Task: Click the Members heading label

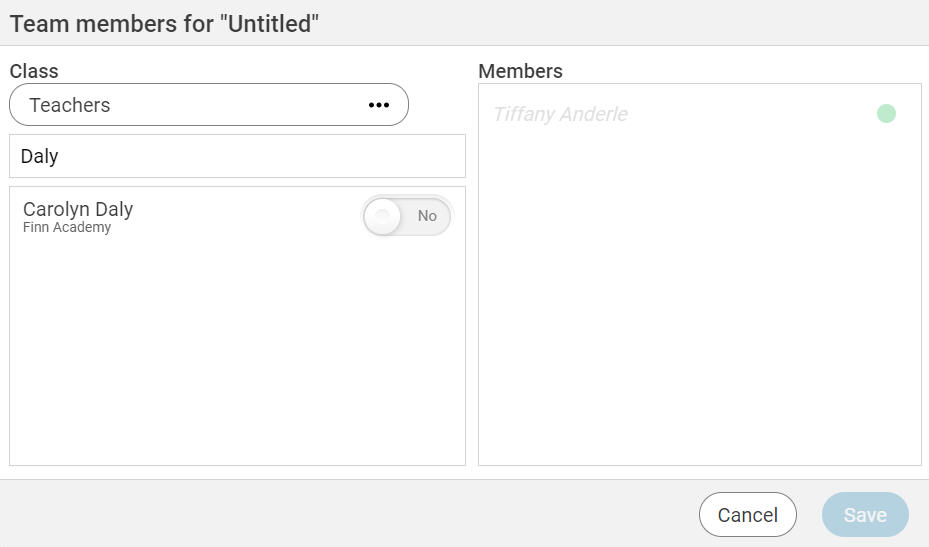Action: (520, 71)
